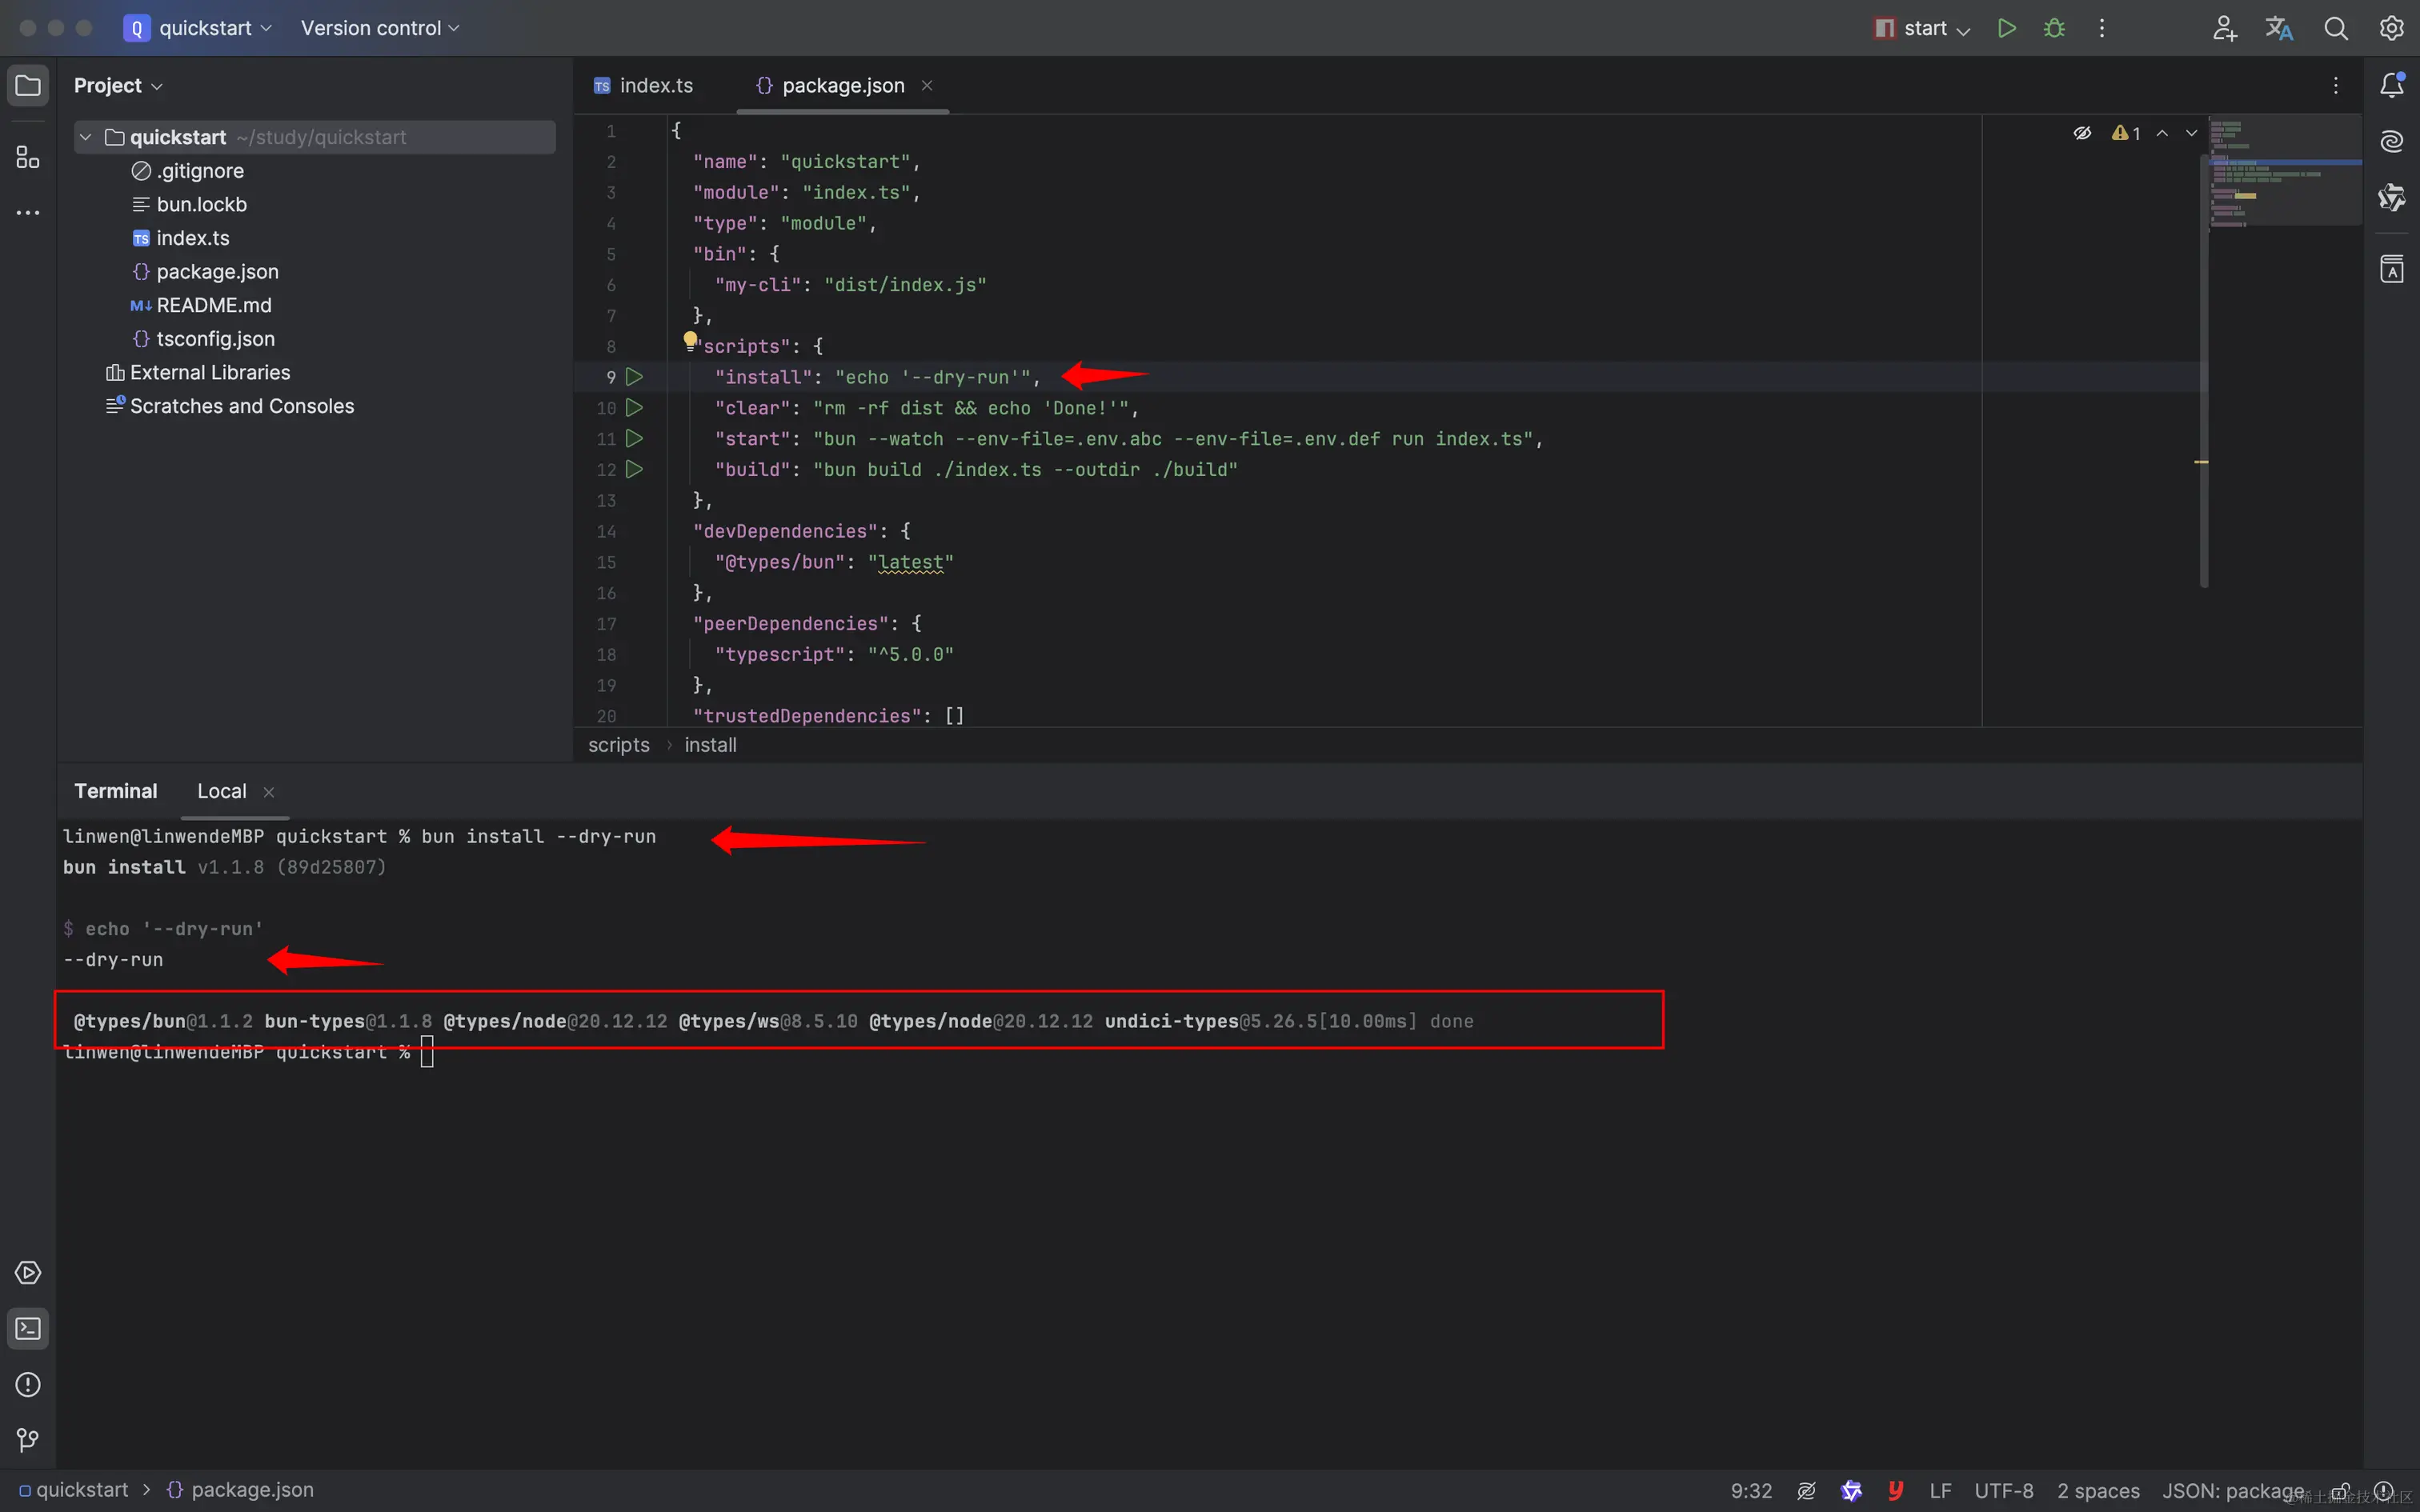
Task: Debug the start configuration
Action: pyautogui.click(x=2054, y=28)
